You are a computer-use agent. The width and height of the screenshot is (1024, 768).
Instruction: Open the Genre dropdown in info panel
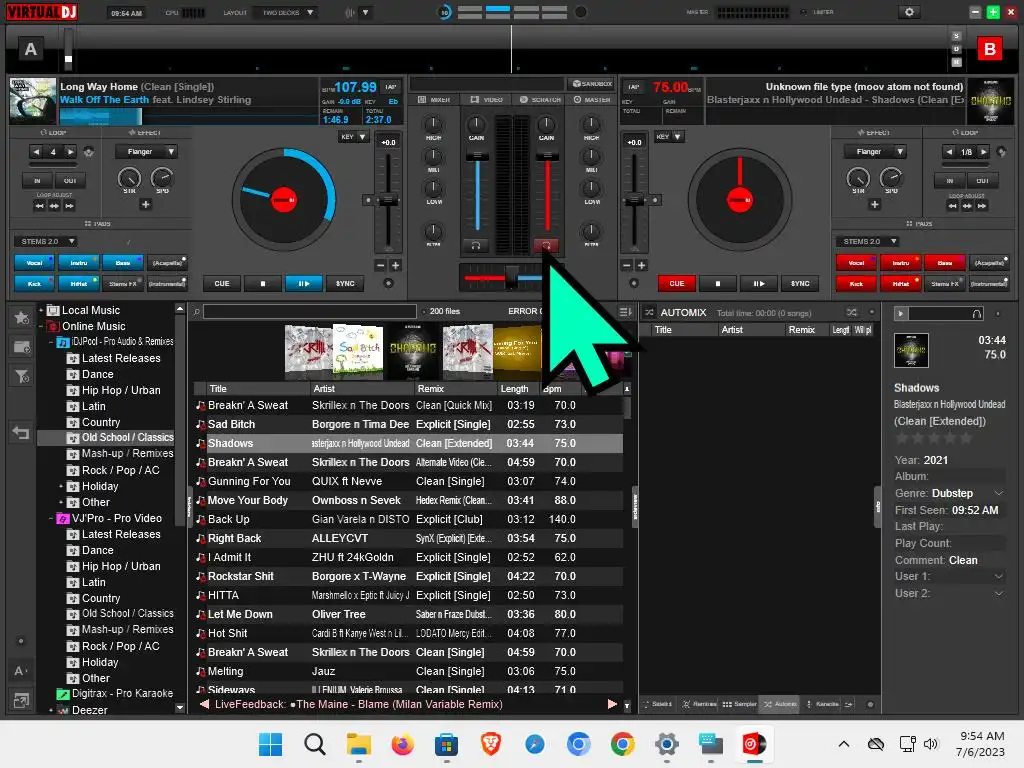coord(999,493)
